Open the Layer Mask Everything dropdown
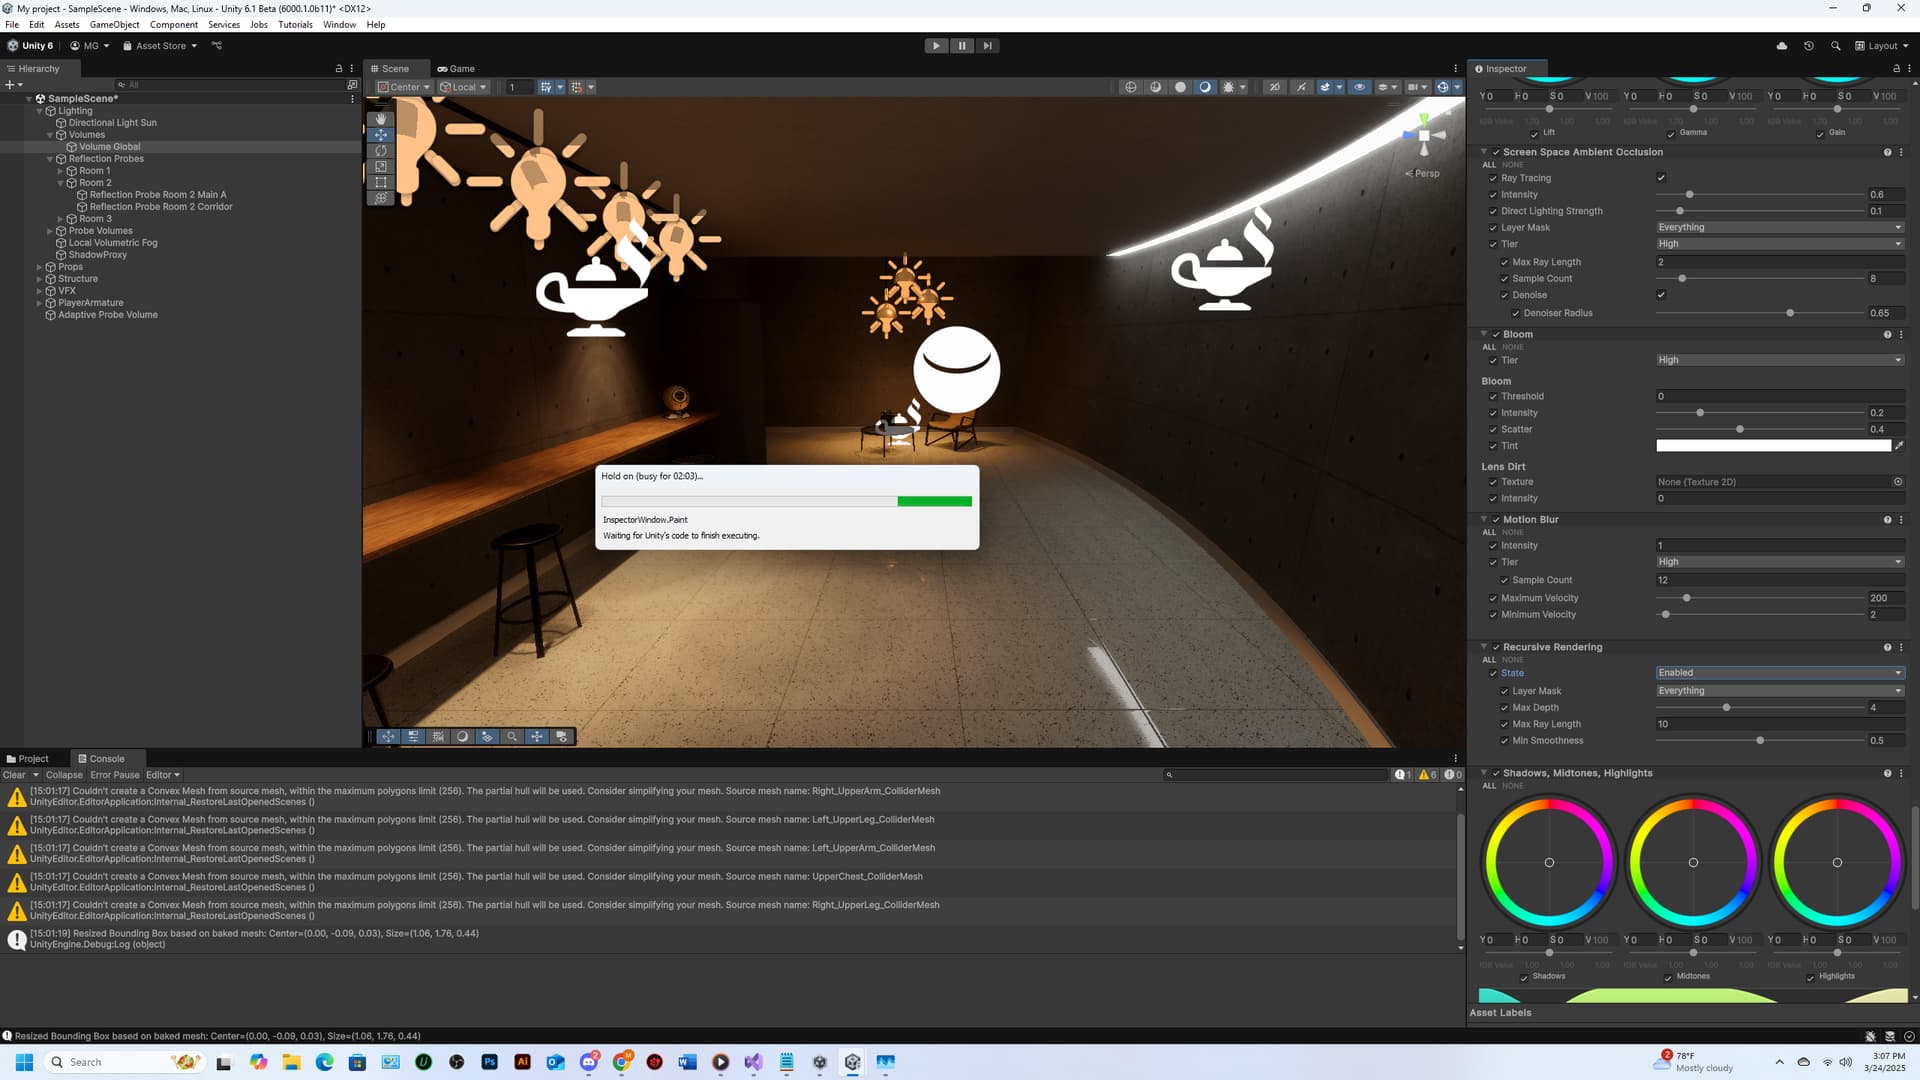 [x=1779, y=227]
